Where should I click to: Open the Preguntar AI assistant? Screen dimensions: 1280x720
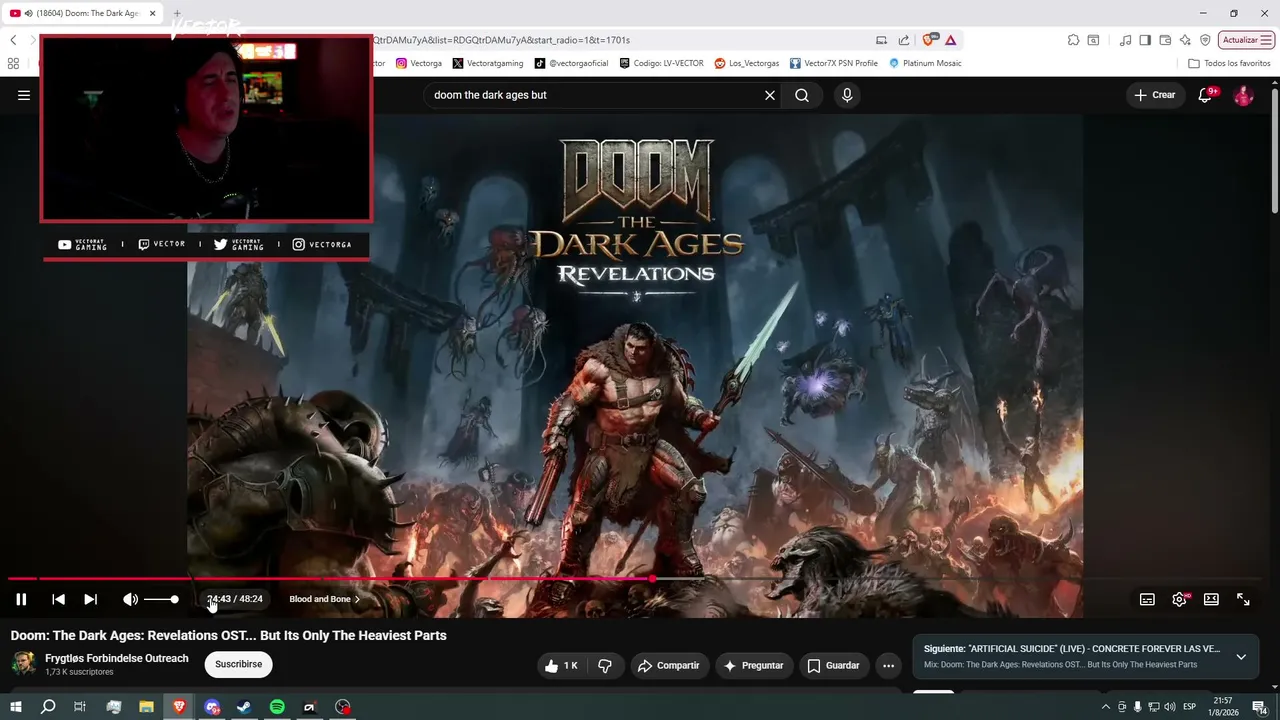tap(753, 665)
